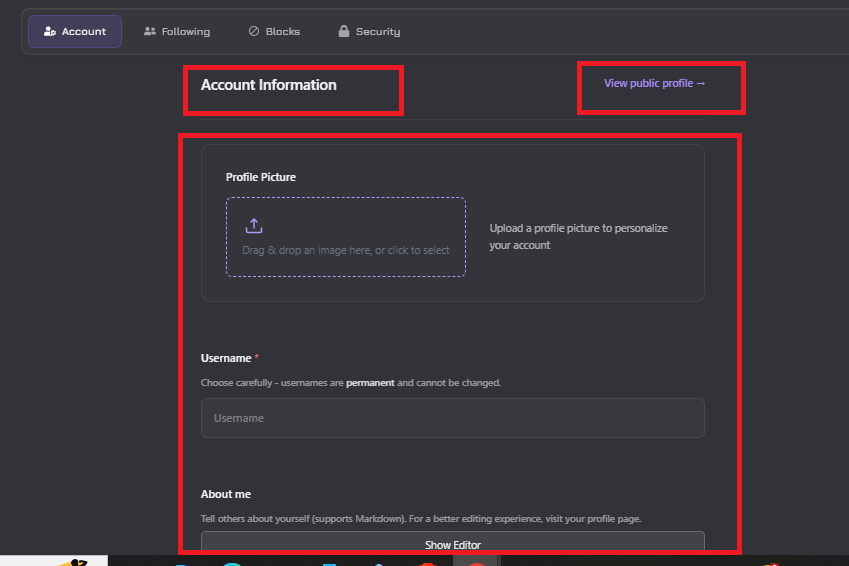The image size is (849, 566).
Task: Click the prohibited circle icon beside Blocks
Action: (254, 32)
